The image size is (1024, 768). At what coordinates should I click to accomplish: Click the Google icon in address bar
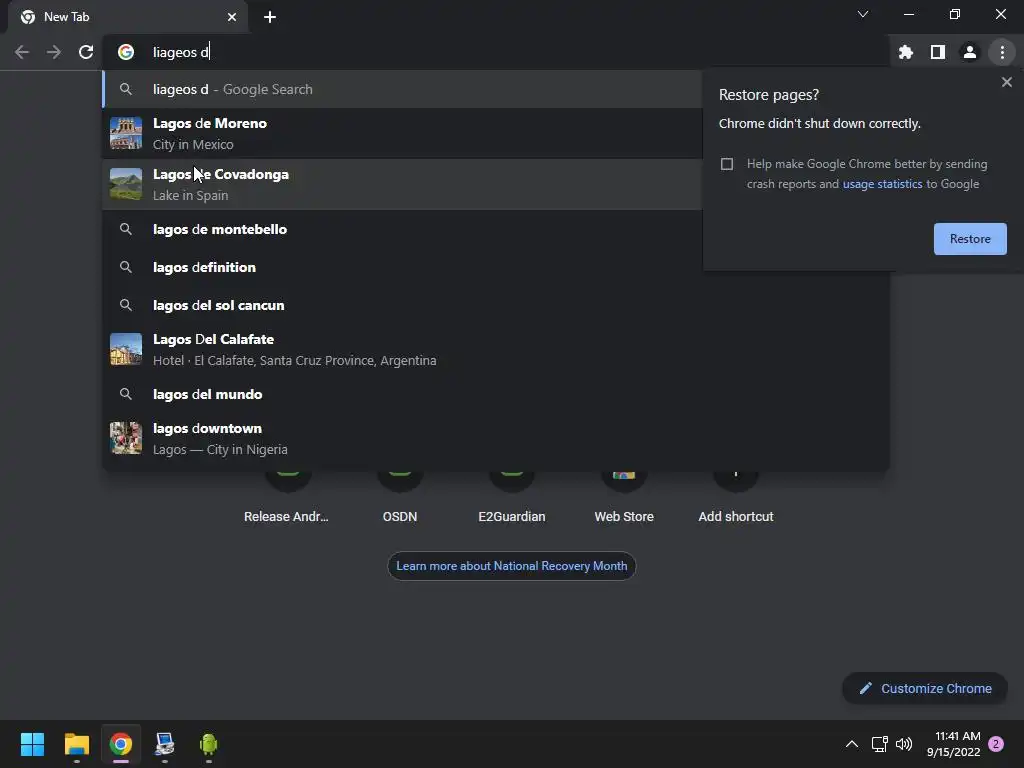click(125, 52)
